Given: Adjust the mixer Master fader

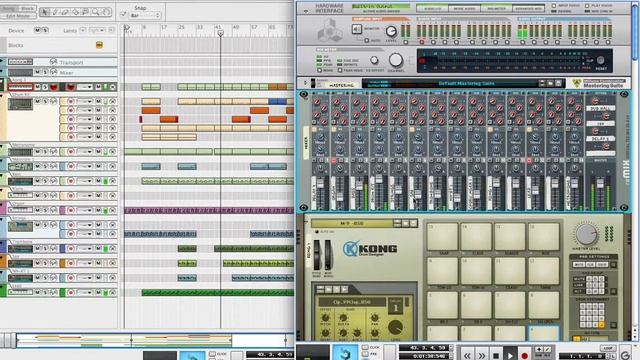Looking at the screenshot, I should [x=600, y=184].
